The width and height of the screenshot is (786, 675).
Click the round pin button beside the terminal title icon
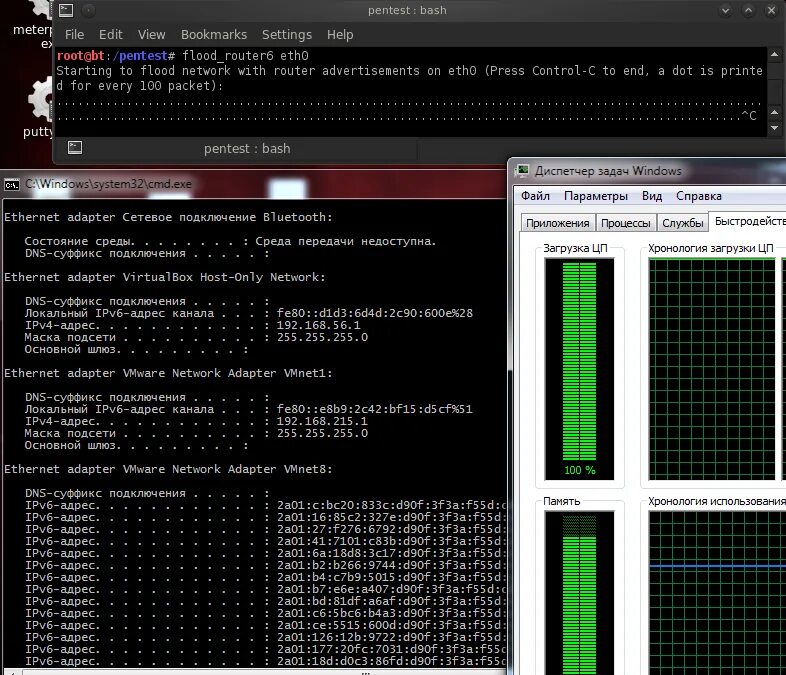[x=88, y=10]
